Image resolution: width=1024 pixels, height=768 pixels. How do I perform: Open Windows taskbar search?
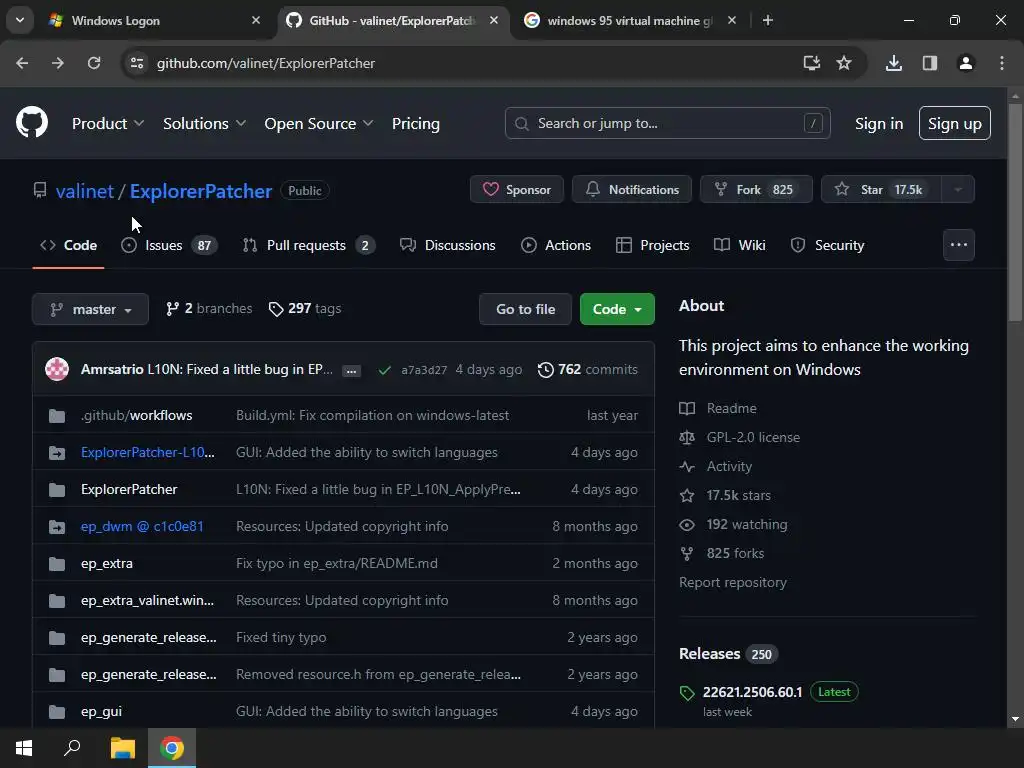72,748
